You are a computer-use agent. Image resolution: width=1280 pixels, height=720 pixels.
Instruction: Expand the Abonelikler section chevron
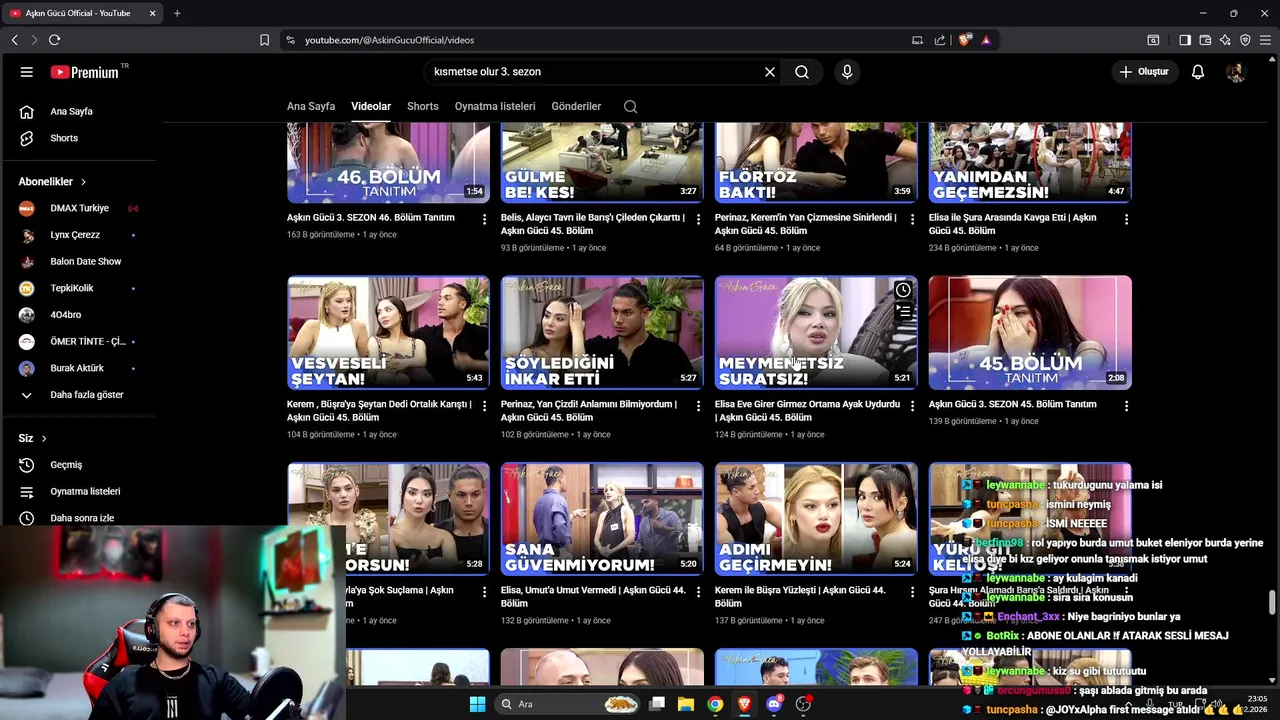(83, 182)
